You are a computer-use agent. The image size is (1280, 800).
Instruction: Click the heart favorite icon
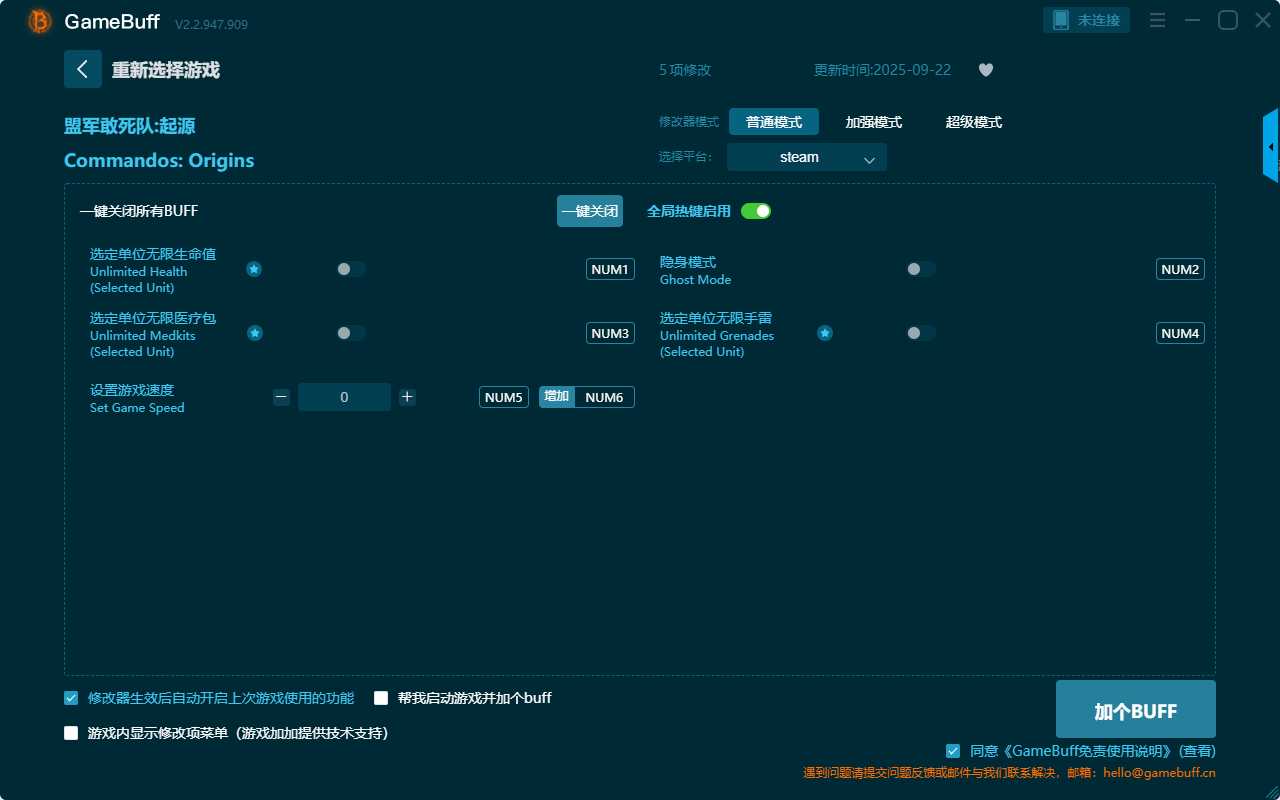click(986, 70)
